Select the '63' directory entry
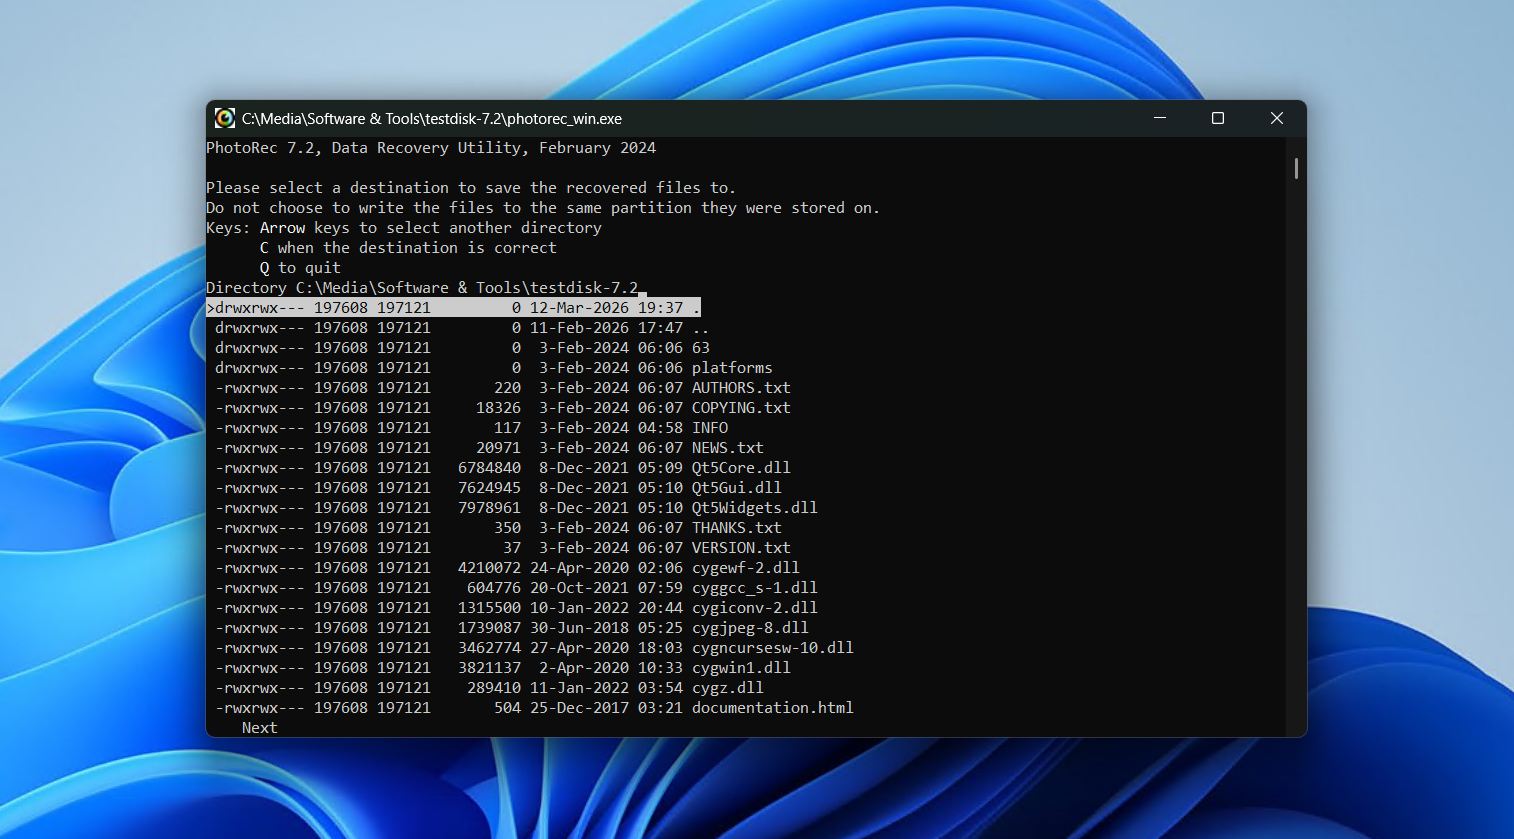The height and width of the screenshot is (839, 1514). 700,348
